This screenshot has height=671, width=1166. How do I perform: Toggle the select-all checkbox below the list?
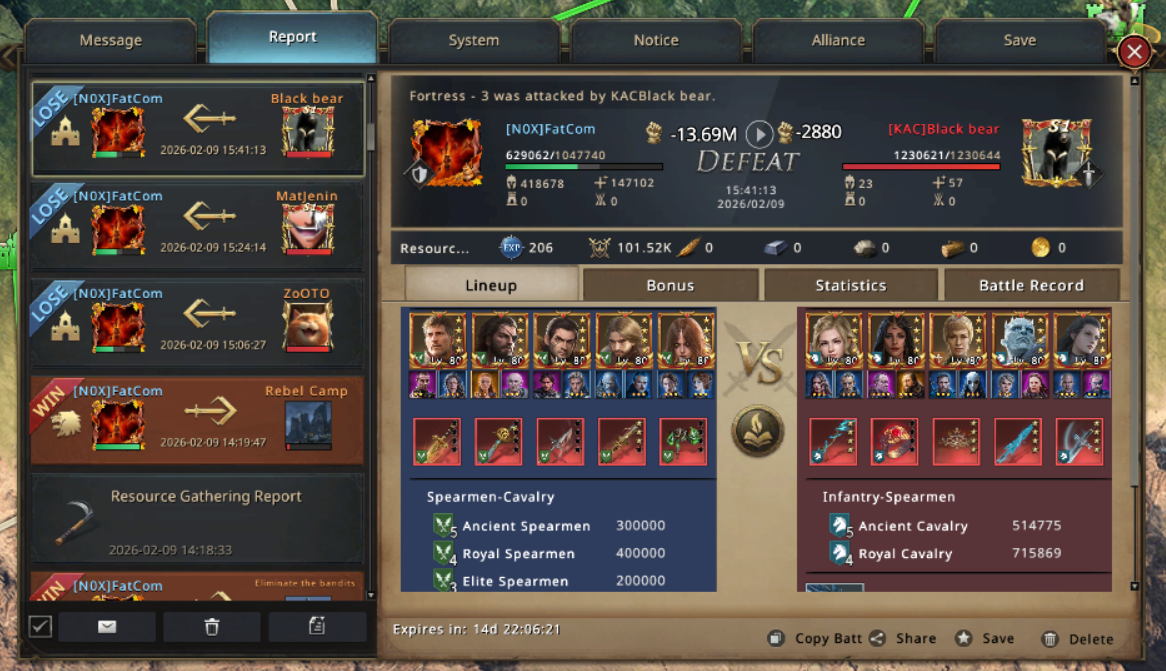coord(41,626)
